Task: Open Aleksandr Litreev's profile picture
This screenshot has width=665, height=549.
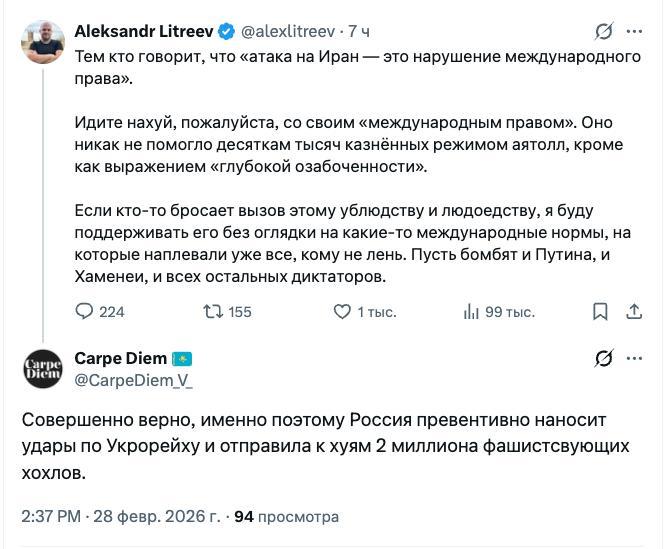Action: tap(44, 42)
